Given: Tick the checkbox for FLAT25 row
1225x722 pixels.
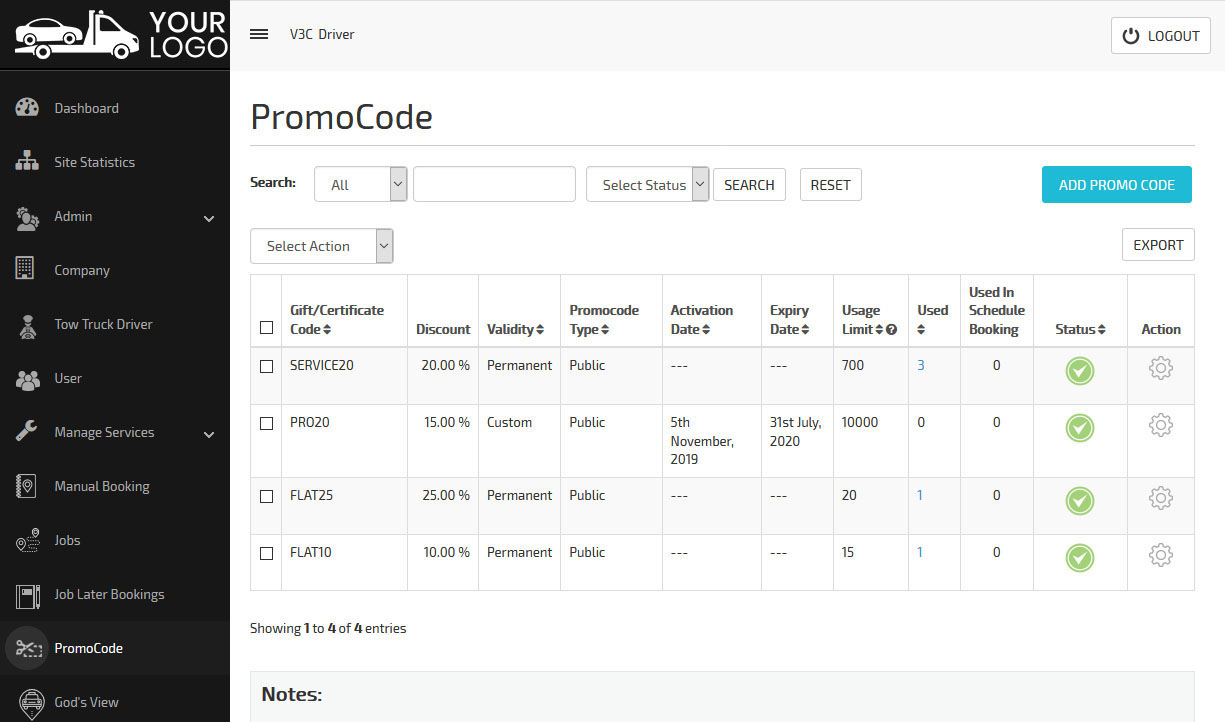Looking at the screenshot, I should coord(266,496).
